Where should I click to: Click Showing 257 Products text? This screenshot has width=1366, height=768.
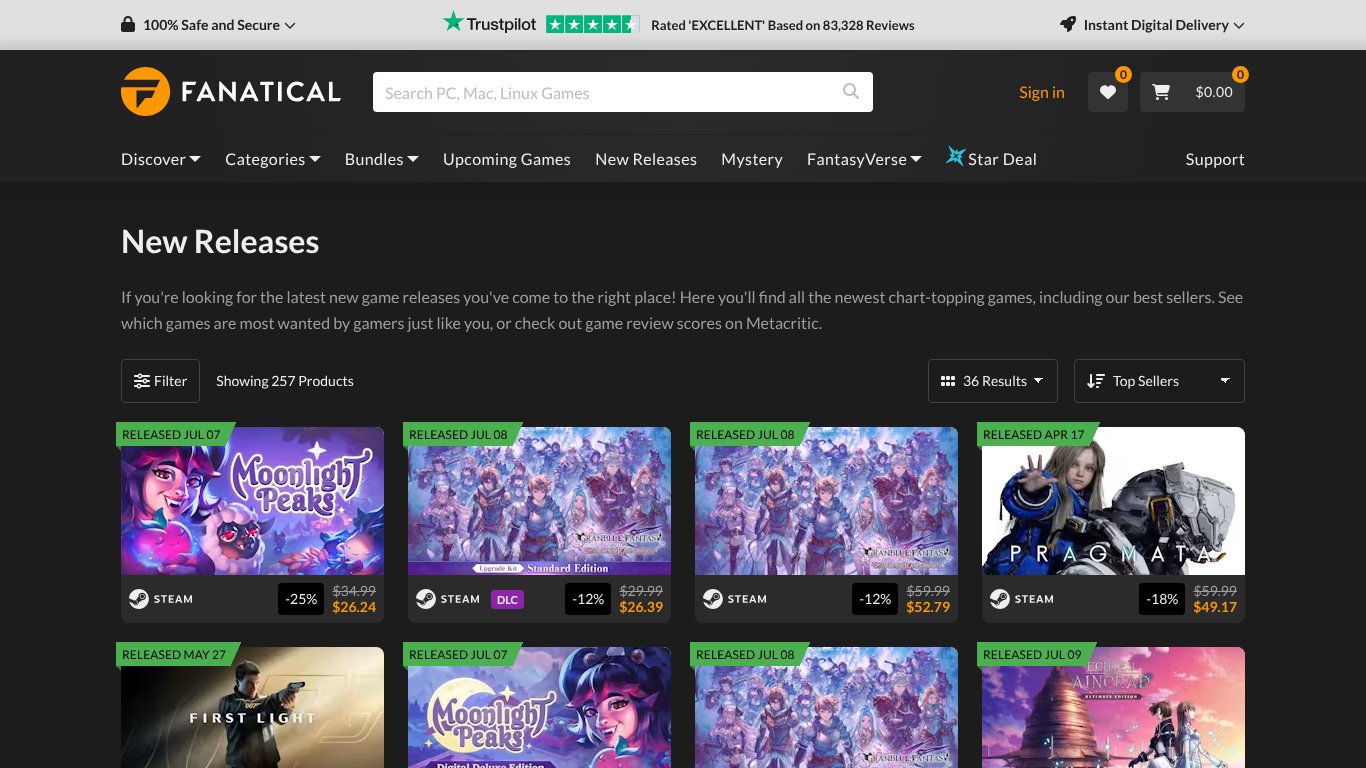pyautogui.click(x=285, y=381)
